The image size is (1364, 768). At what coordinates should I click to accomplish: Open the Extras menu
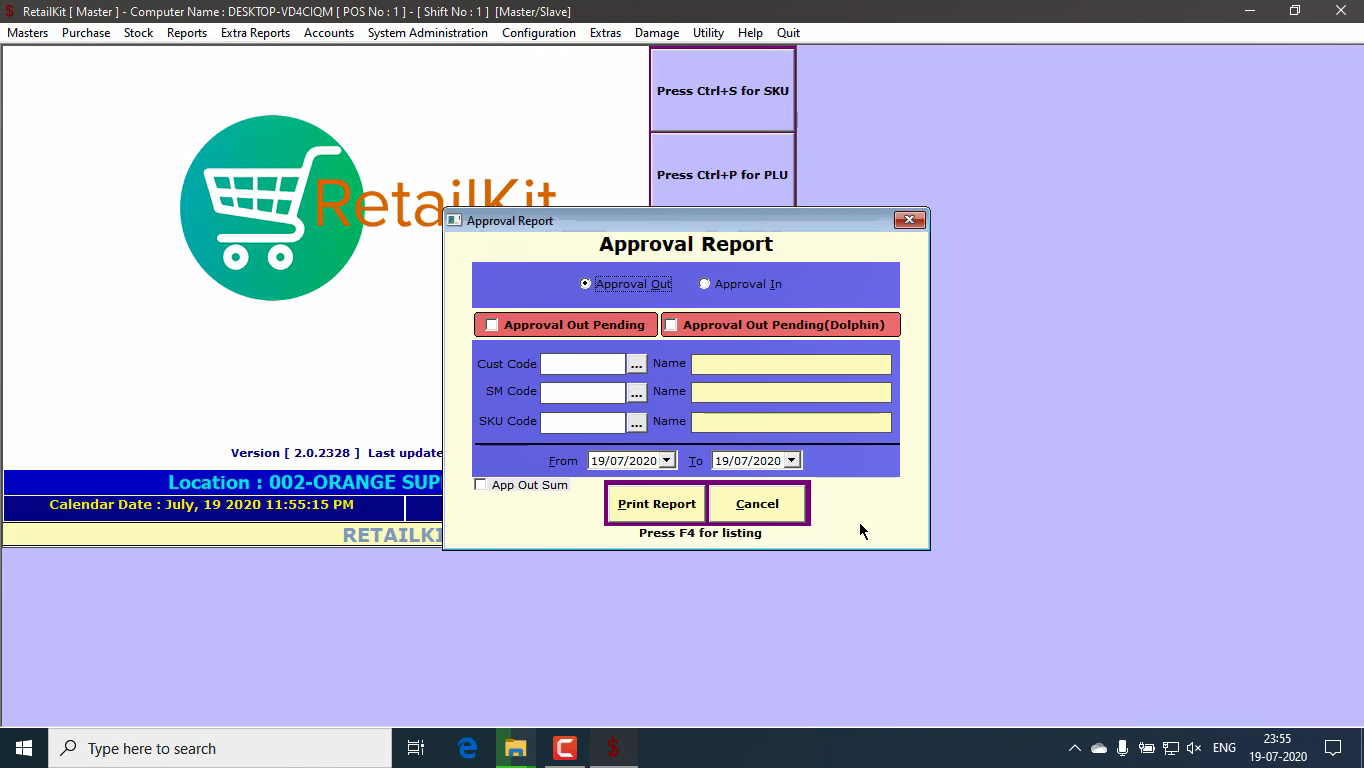click(x=605, y=33)
